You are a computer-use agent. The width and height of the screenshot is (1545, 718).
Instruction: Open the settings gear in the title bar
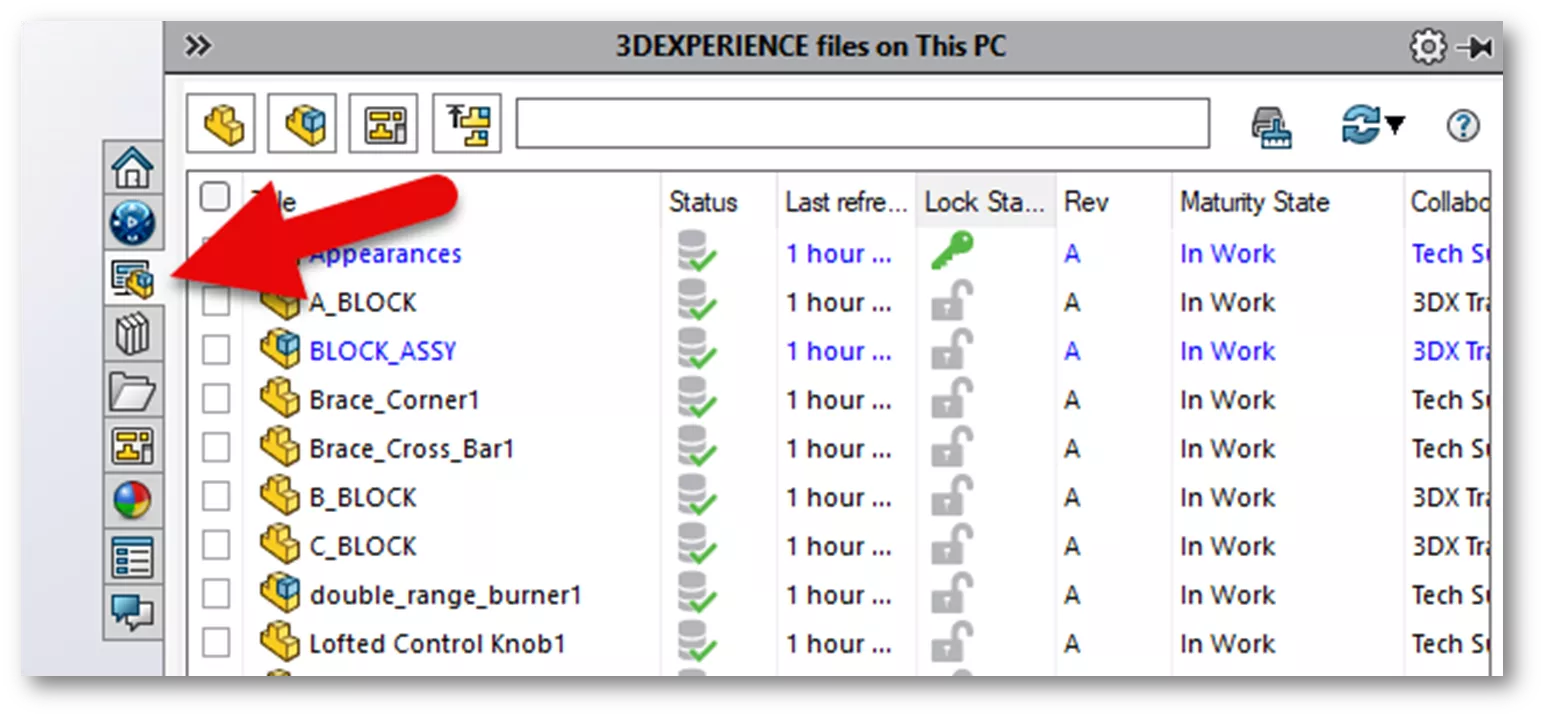1428,45
